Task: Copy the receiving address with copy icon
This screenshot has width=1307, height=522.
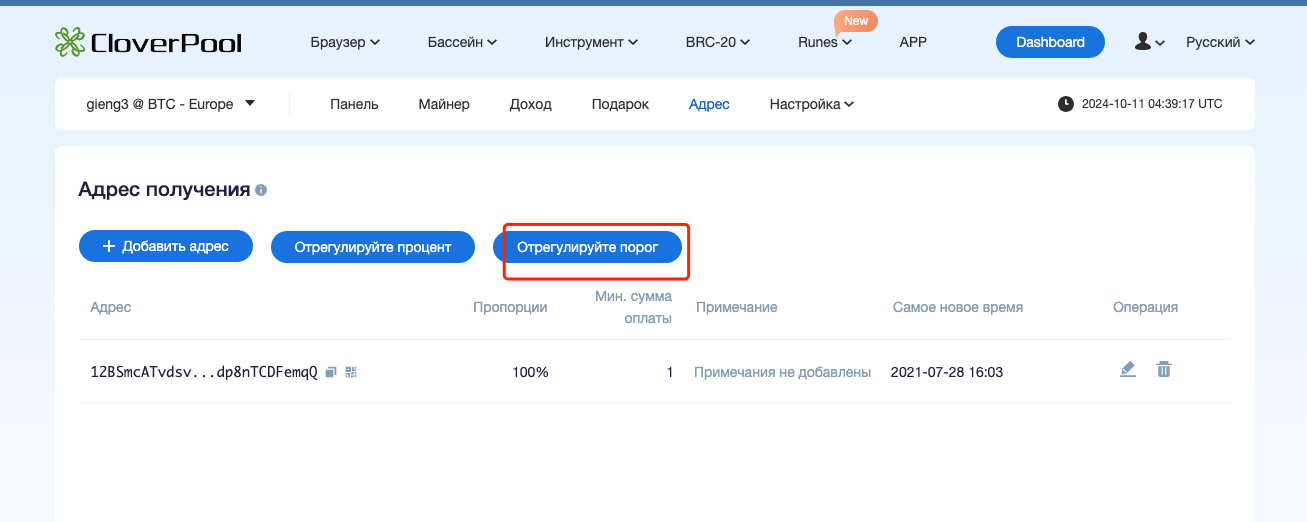Action: click(331, 372)
